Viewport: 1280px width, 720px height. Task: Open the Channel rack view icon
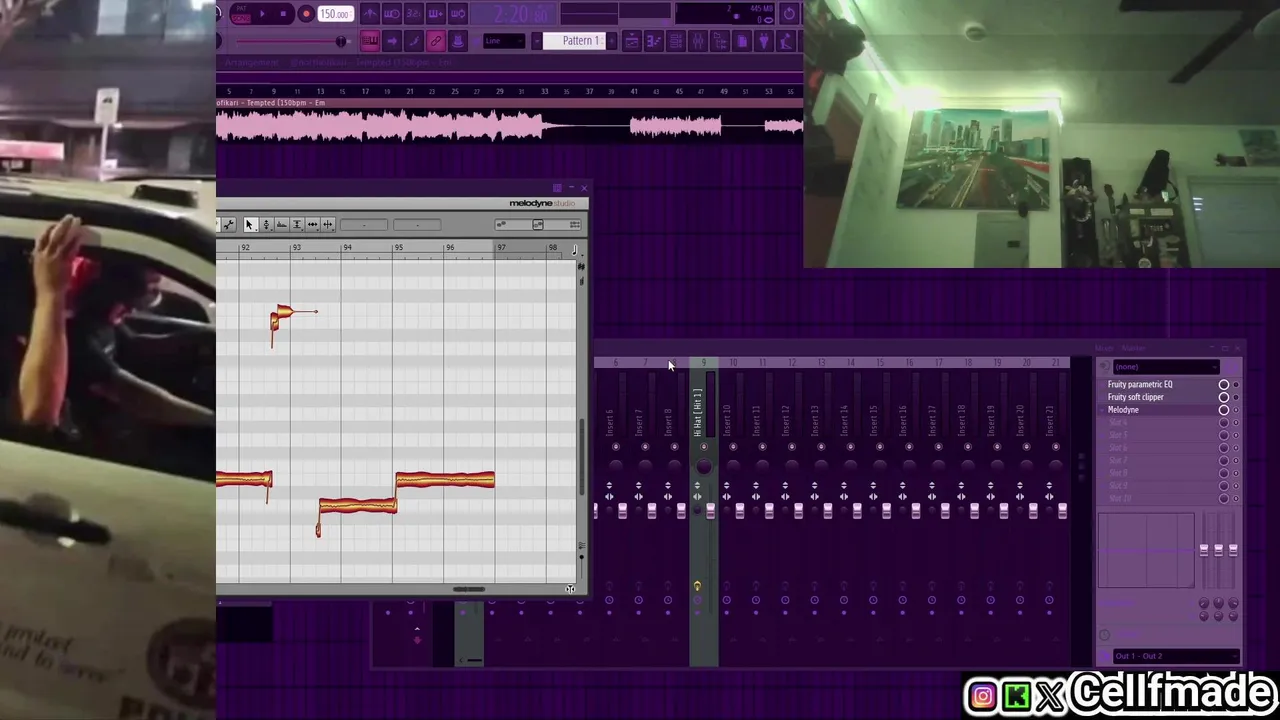(676, 41)
